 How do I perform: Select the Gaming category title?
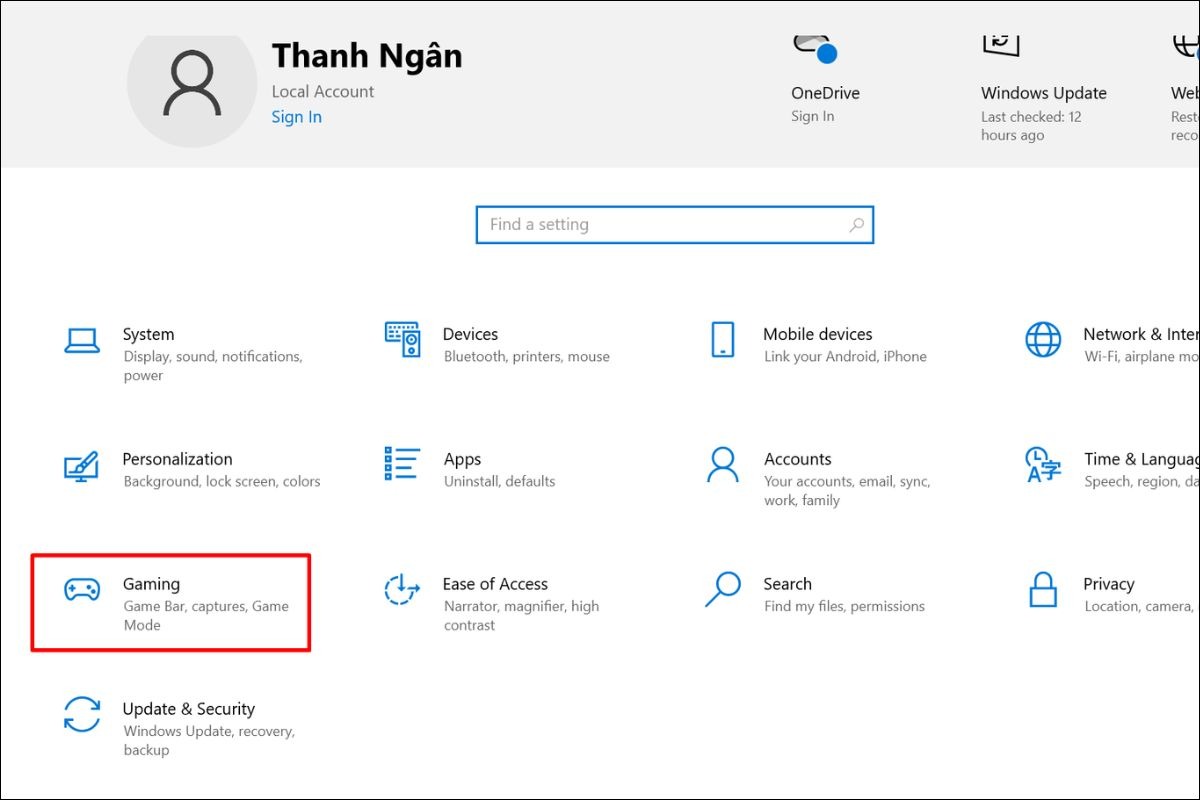coord(151,584)
